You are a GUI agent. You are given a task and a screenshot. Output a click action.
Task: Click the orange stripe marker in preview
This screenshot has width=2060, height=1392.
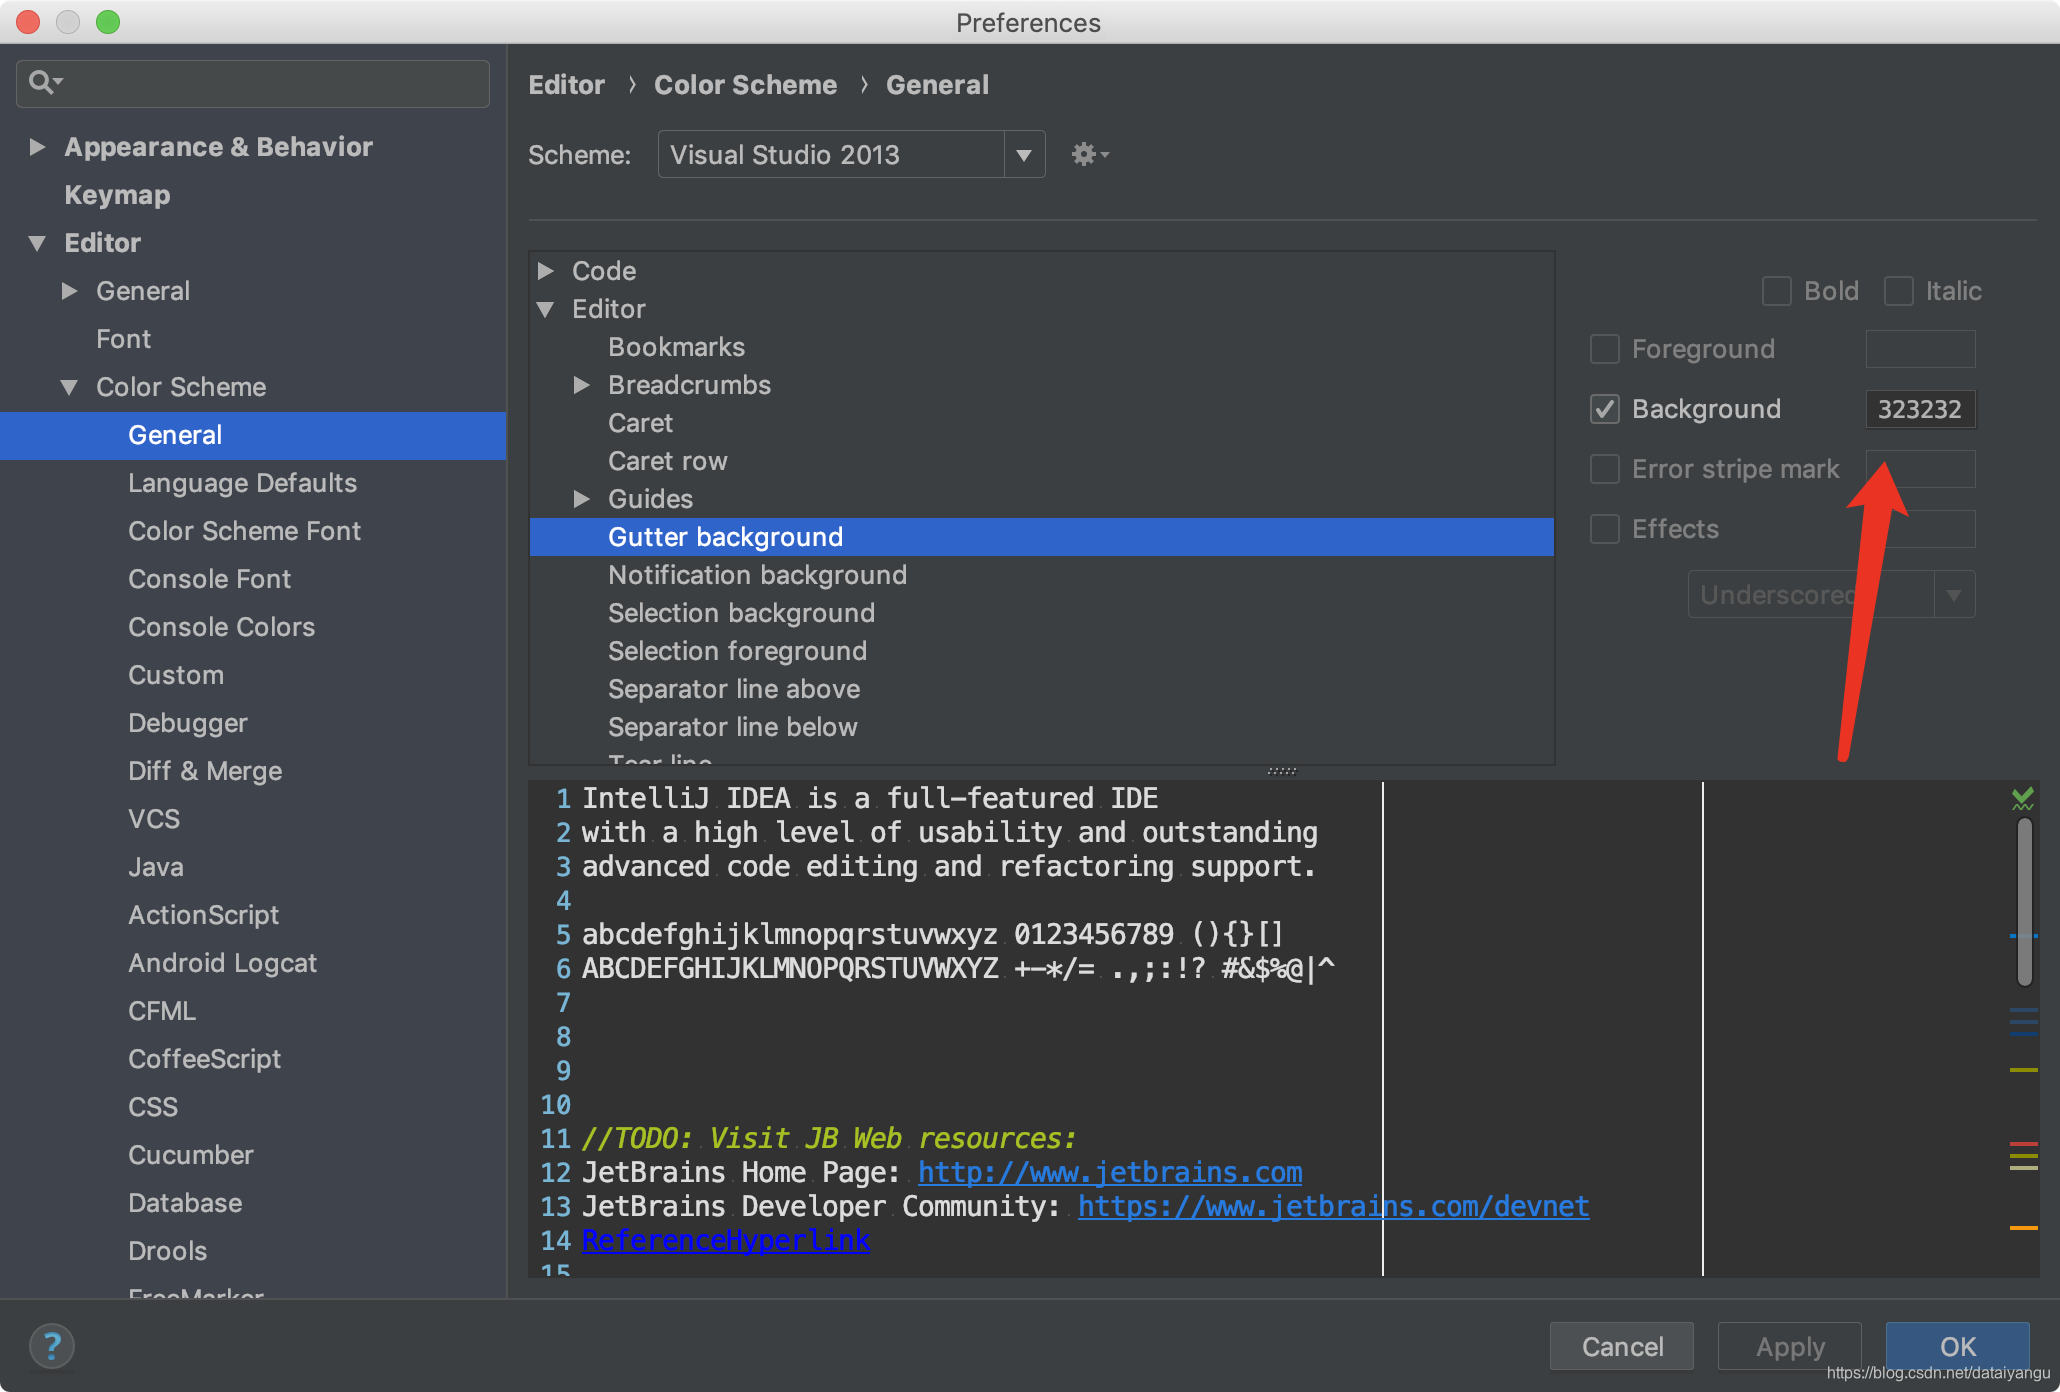coord(2023,1227)
